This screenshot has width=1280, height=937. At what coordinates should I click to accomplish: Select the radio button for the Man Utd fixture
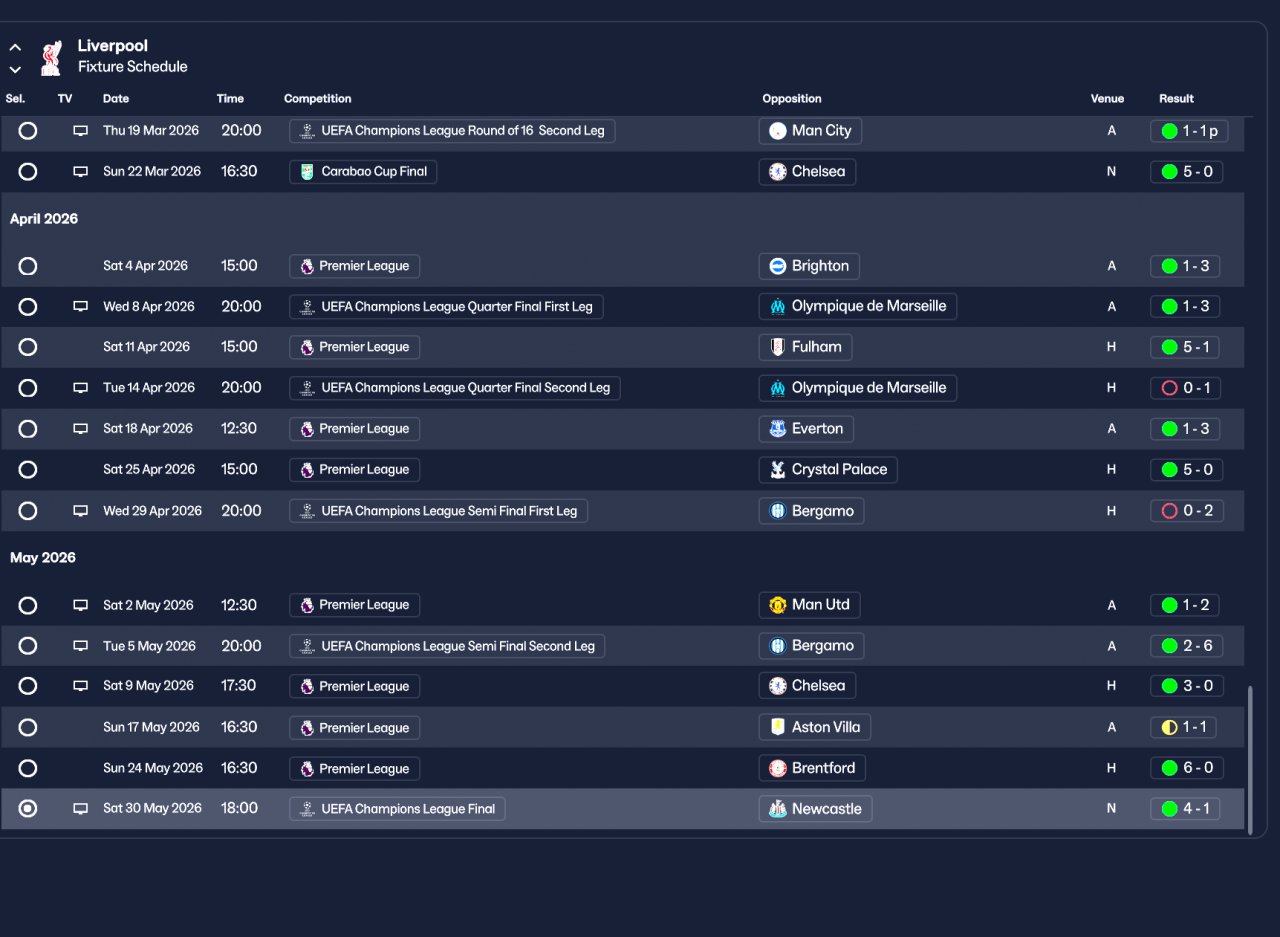coord(28,605)
